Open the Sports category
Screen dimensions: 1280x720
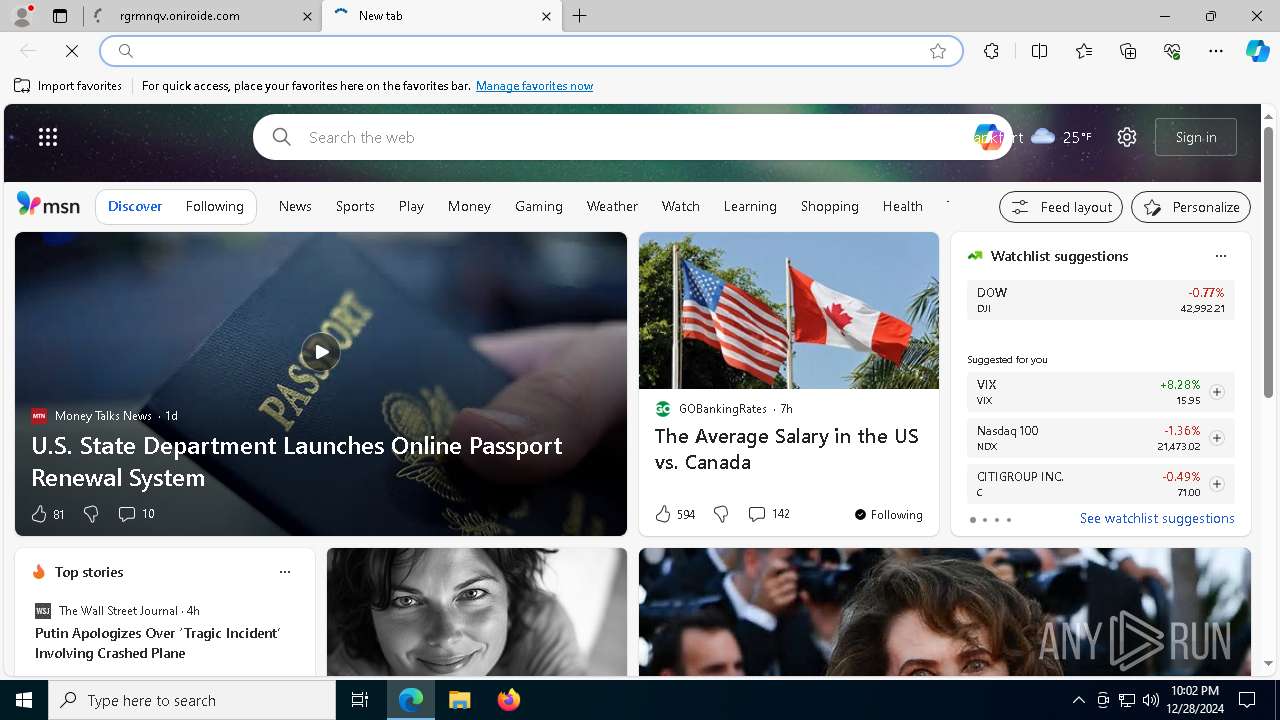[355, 206]
